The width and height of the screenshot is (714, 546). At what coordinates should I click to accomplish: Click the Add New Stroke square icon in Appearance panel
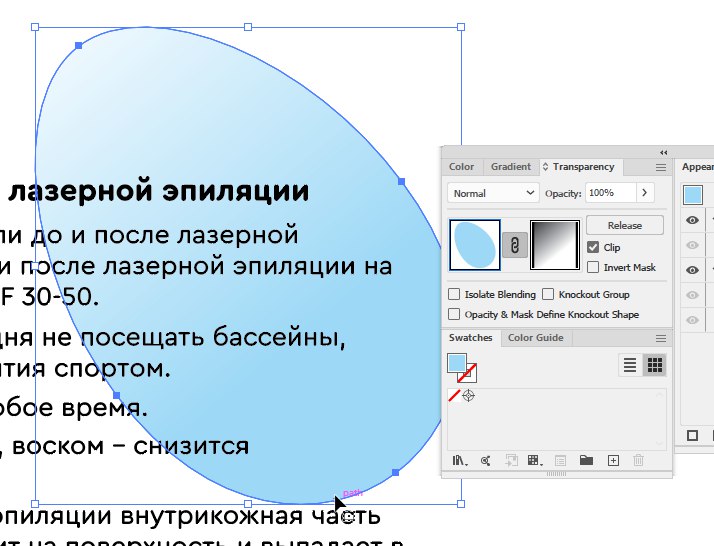pos(692,435)
